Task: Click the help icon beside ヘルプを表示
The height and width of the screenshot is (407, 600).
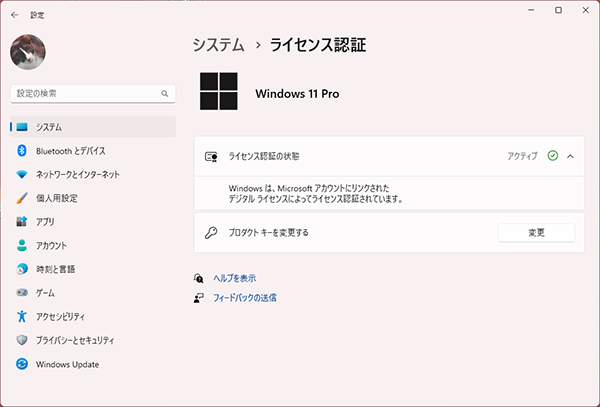Action: [x=199, y=278]
